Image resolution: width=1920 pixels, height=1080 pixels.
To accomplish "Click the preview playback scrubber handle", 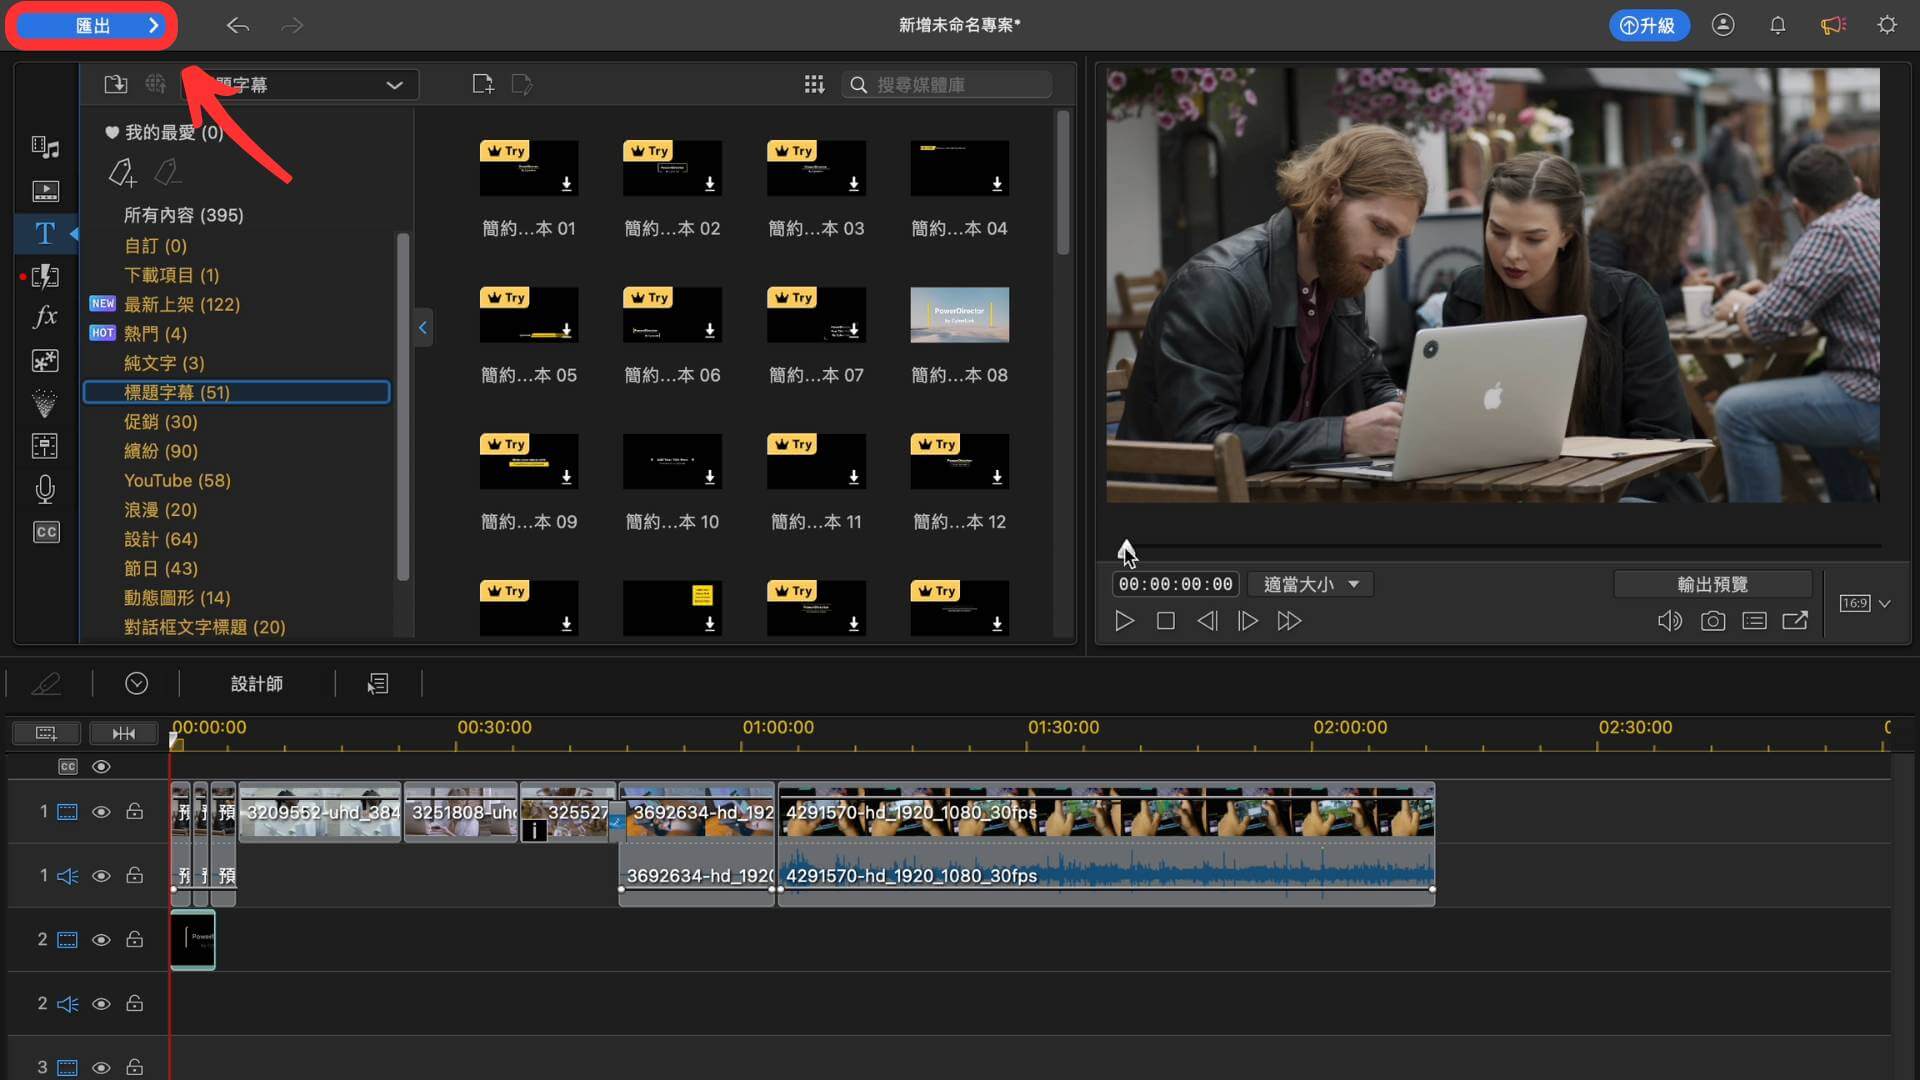I will click(1126, 550).
